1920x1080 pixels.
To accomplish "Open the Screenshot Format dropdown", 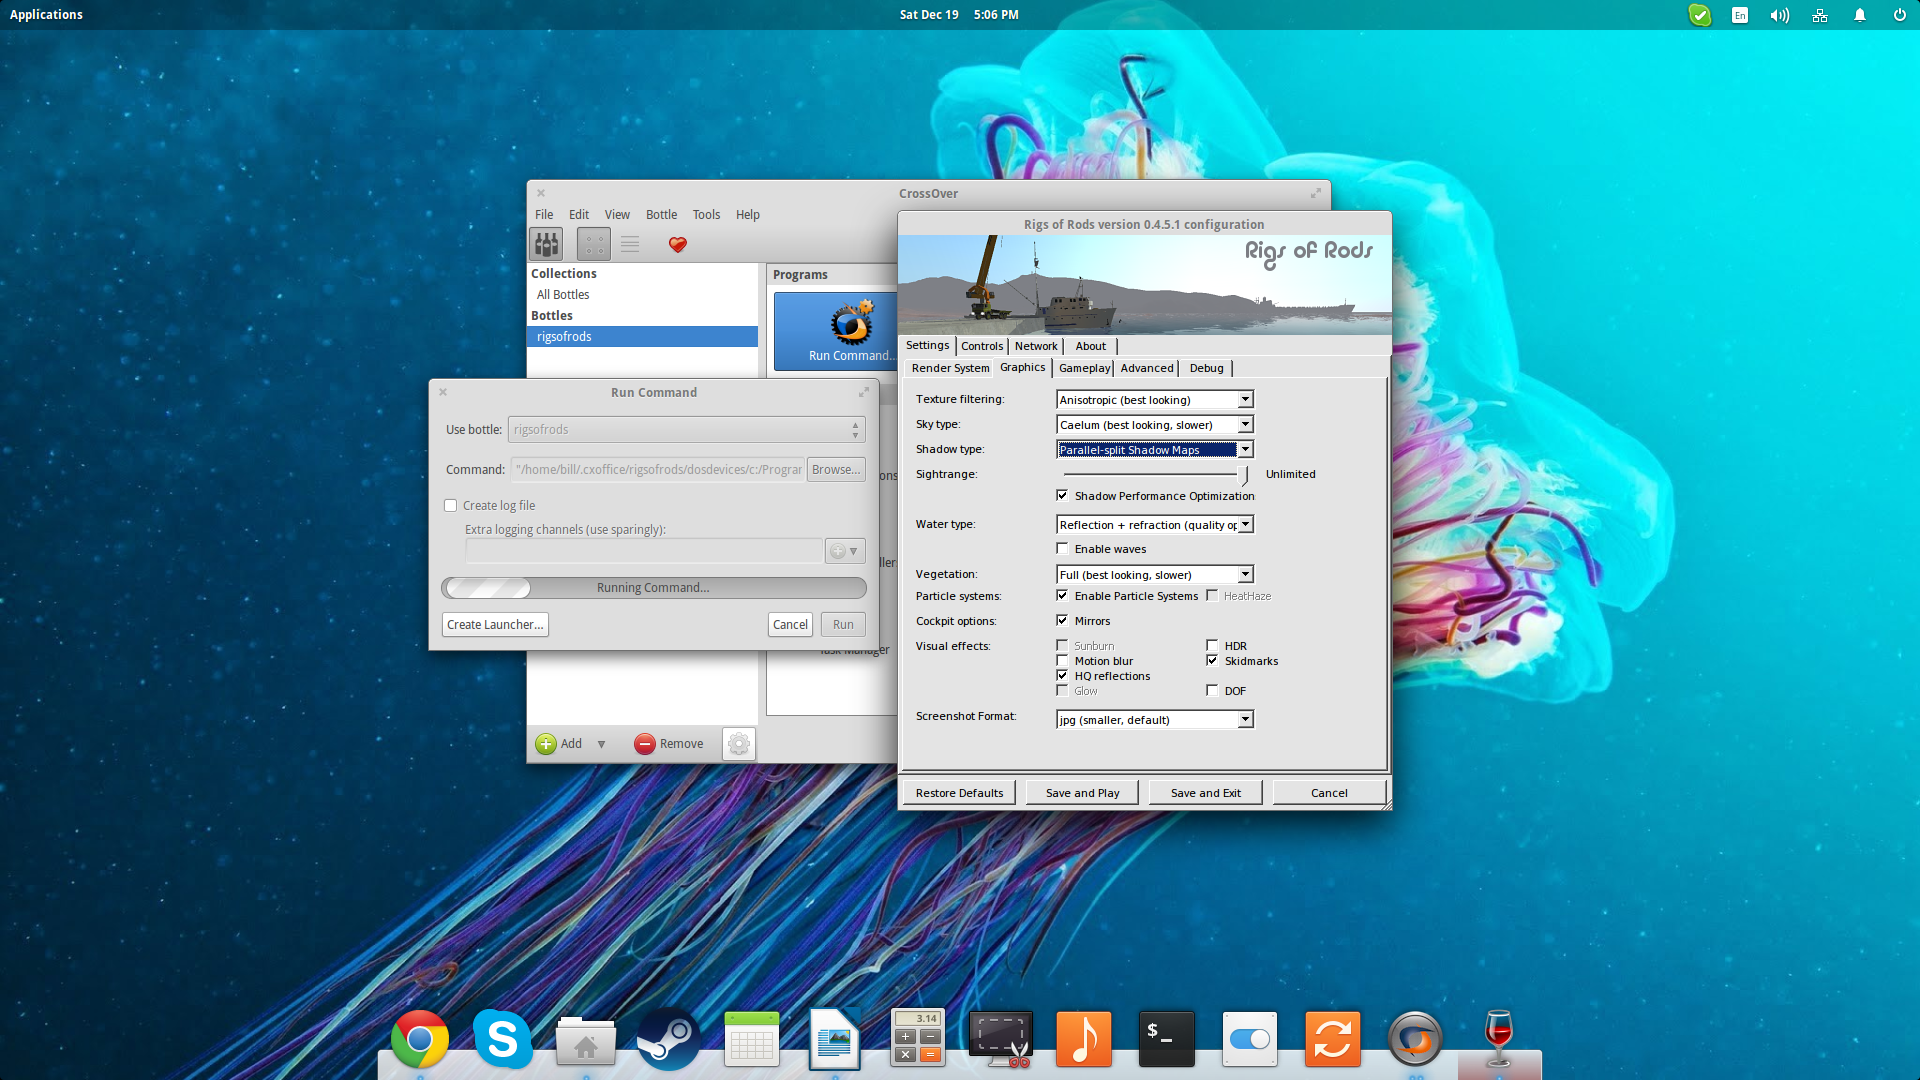I will click(1155, 719).
